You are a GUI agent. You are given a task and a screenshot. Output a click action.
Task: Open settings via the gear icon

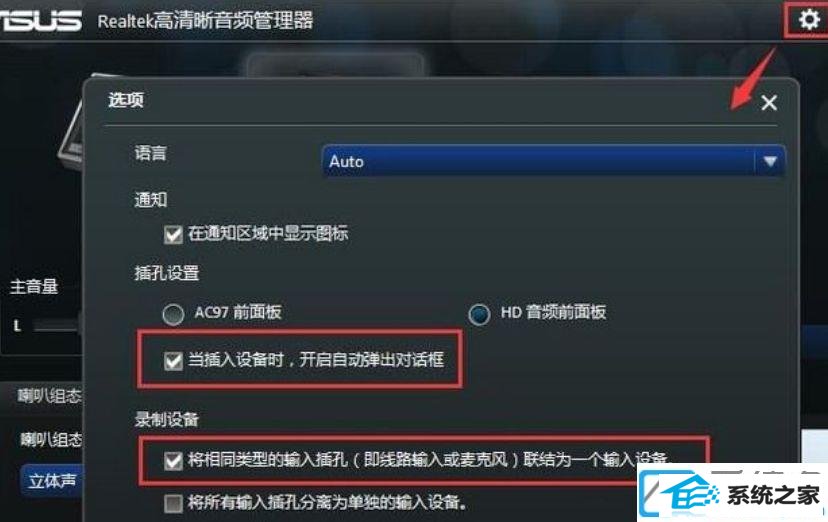click(x=808, y=20)
